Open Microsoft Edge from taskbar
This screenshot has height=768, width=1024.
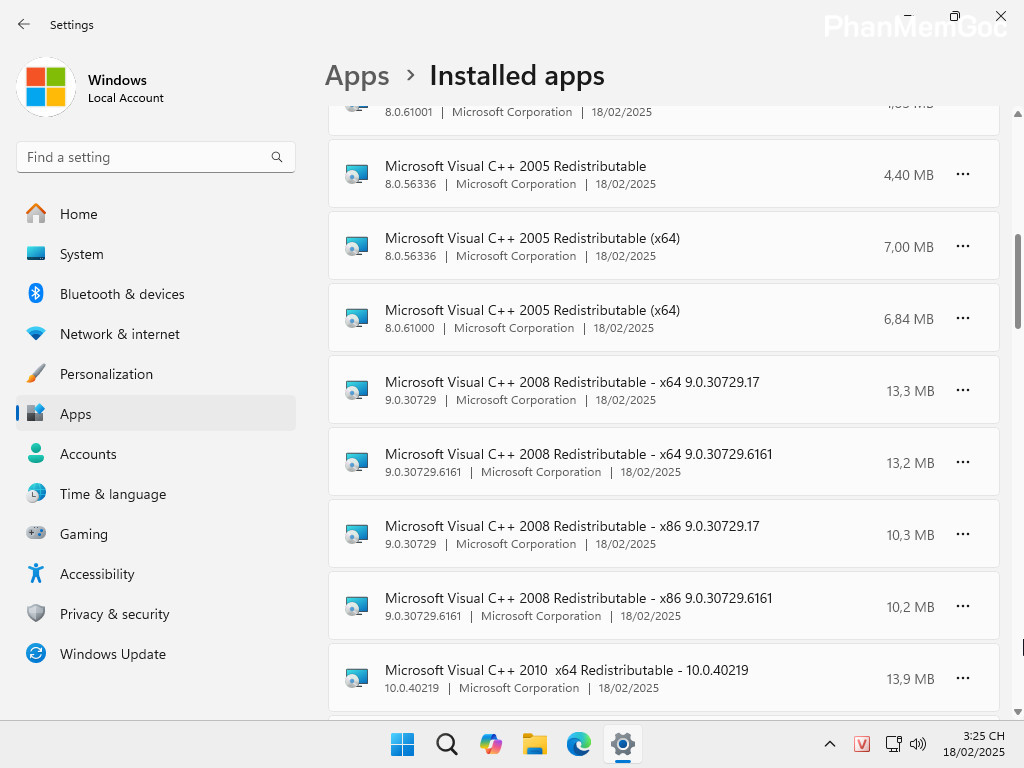pos(579,744)
